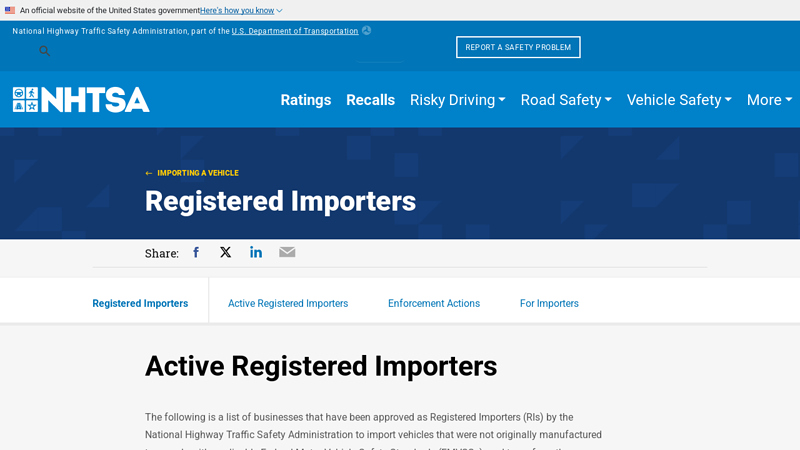This screenshot has width=800, height=450.
Task: Share page on Facebook
Action: 196,253
